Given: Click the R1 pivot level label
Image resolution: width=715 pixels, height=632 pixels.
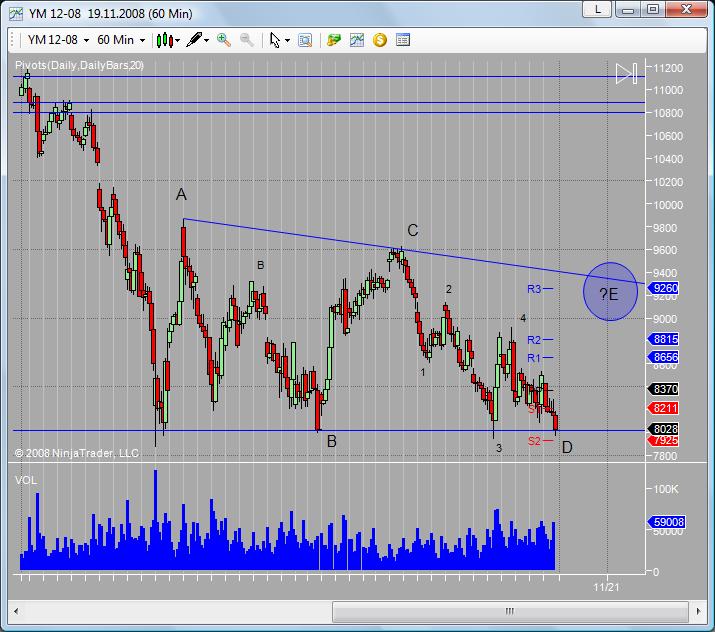Looking at the screenshot, I should [x=534, y=358].
